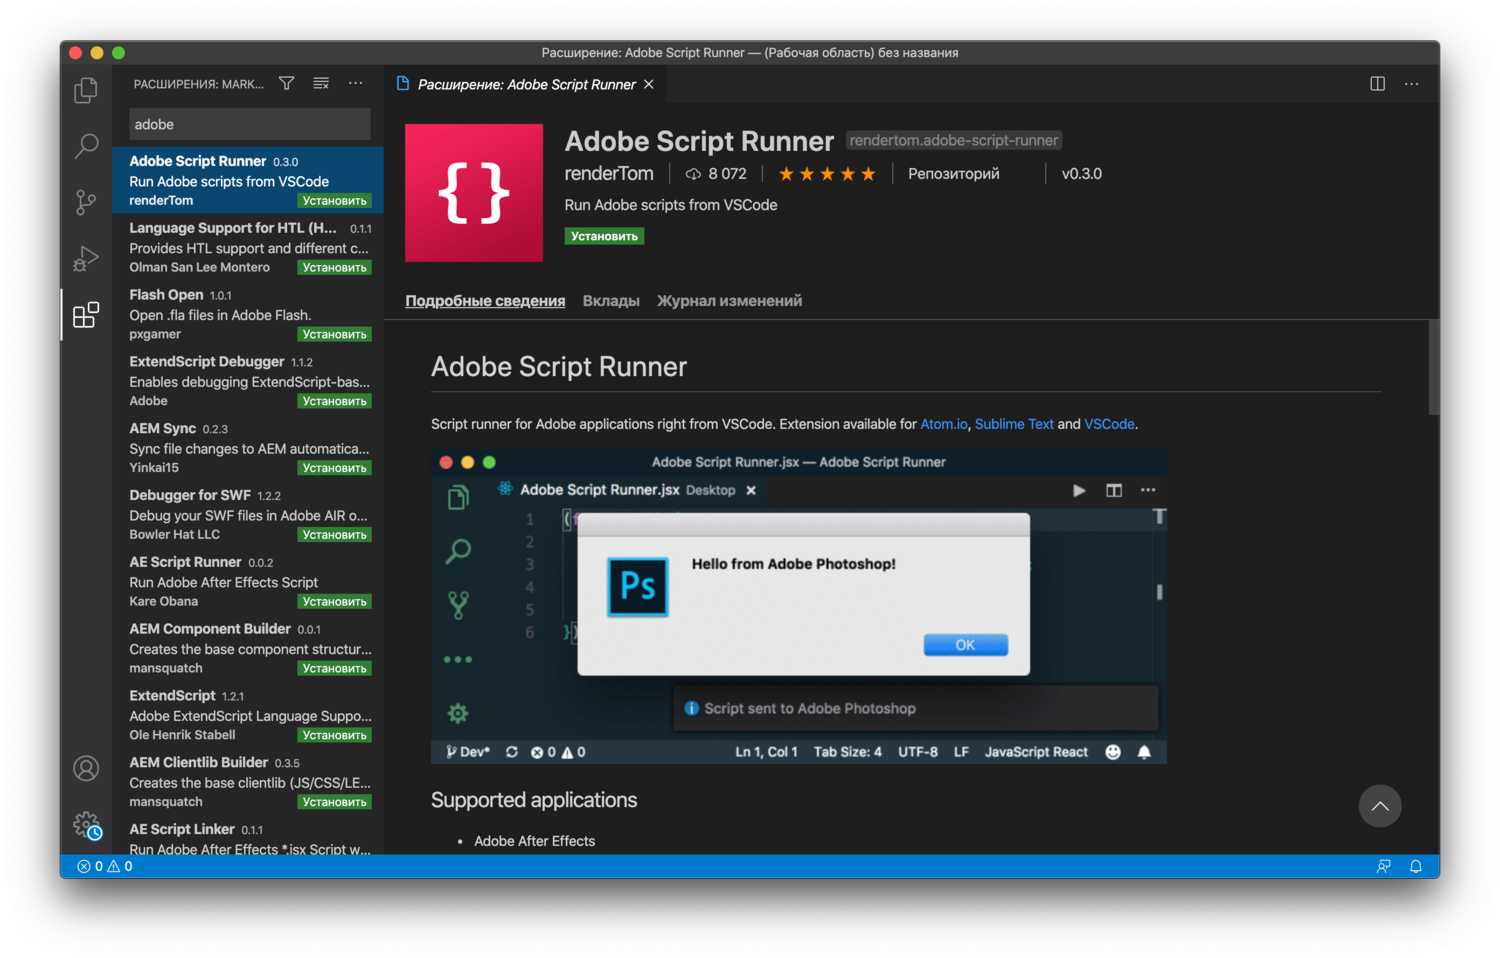Select Flash Open in extension list
The width and height of the screenshot is (1500, 958).
pyautogui.click(x=248, y=314)
